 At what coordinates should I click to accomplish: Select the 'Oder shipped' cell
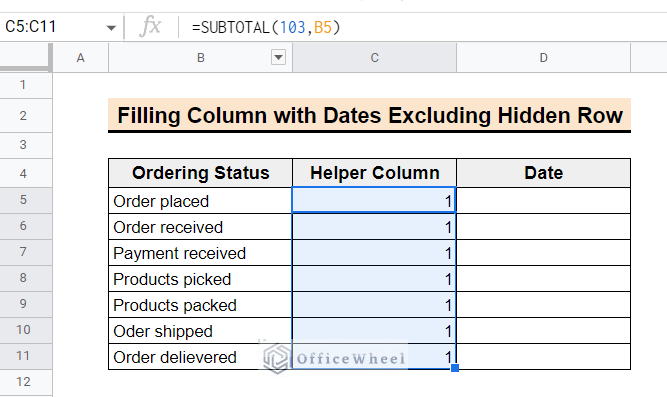click(x=200, y=330)
